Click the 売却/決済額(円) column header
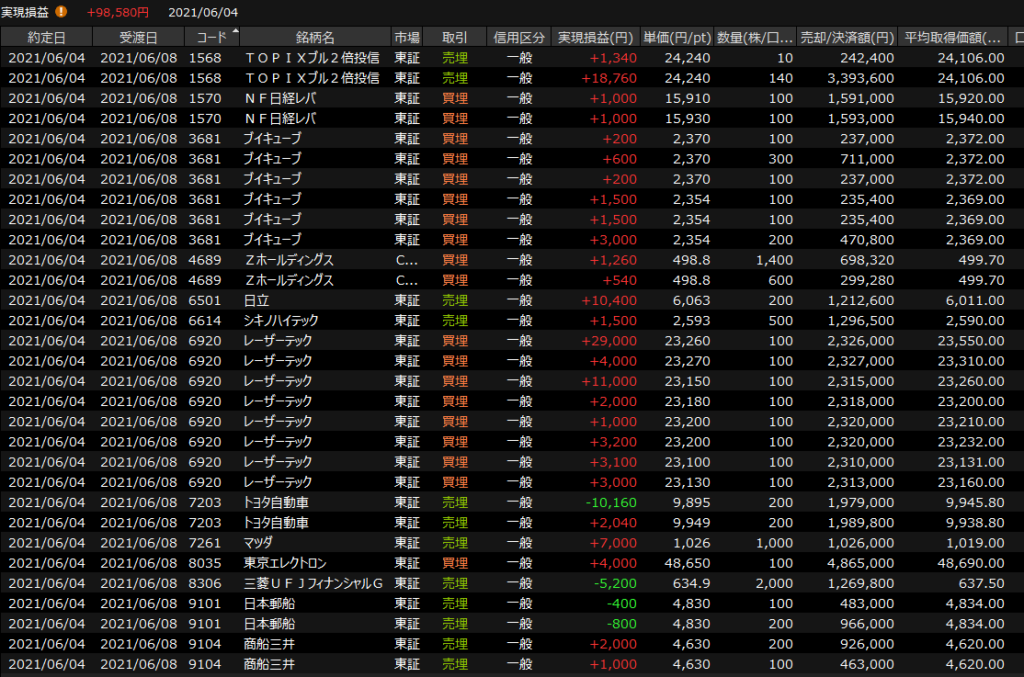Image resolution: width=1024 pixels, height=677 pixels. [847, 37]
